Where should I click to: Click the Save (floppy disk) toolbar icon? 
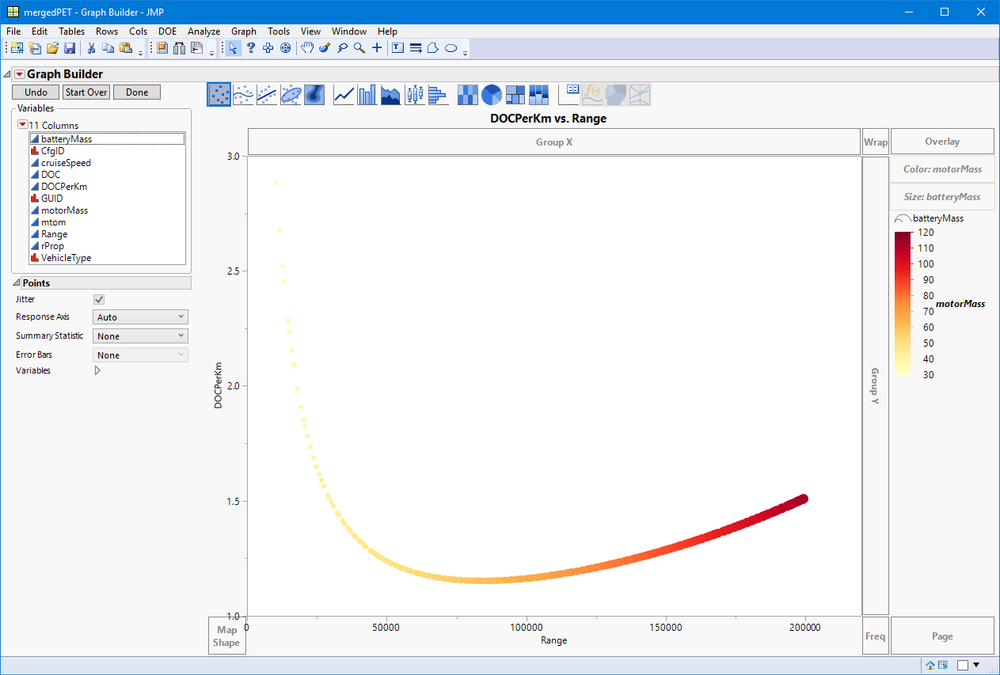(70, 48)
